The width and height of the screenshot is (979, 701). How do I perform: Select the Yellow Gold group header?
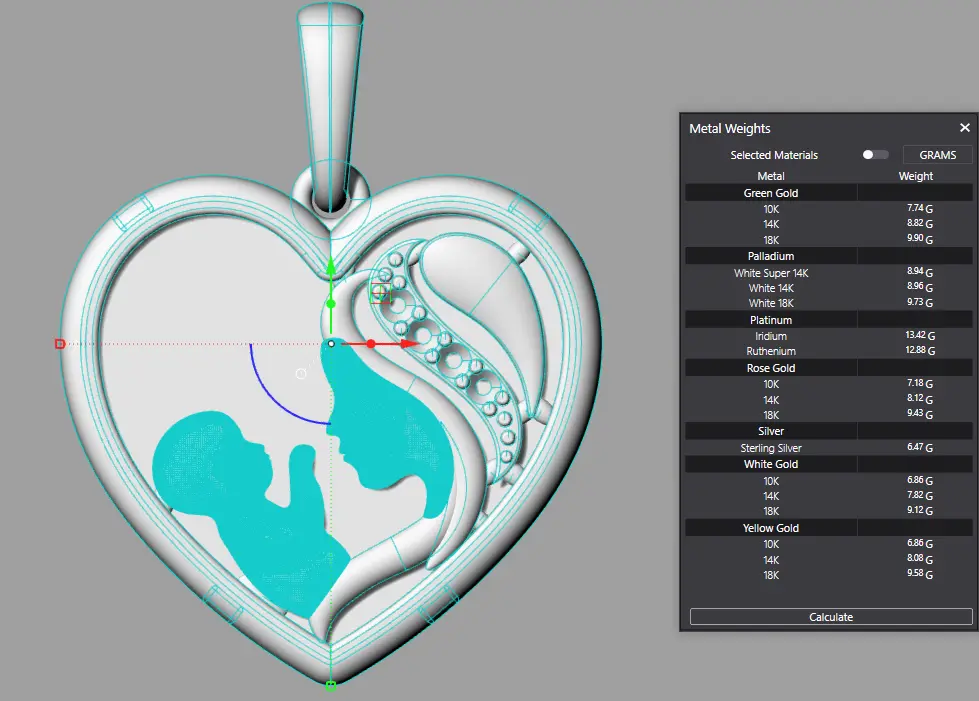(x=771, y=528)
